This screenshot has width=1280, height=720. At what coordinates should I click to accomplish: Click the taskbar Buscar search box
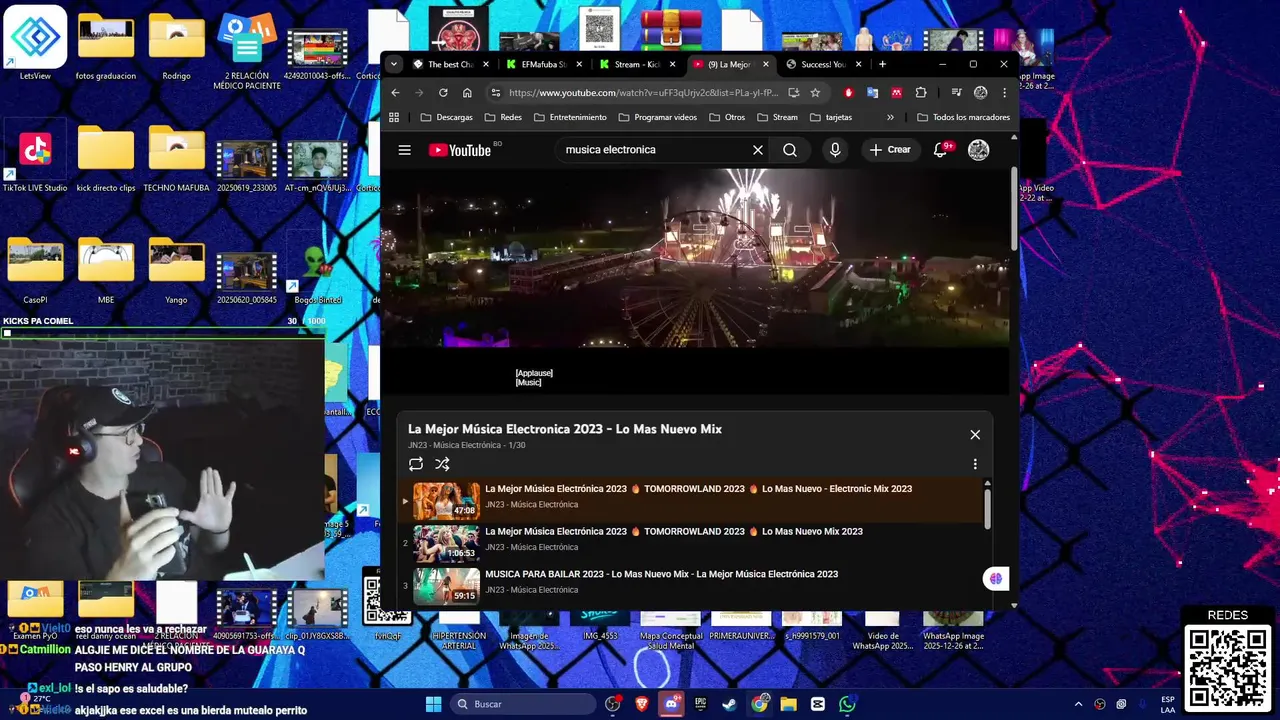(x=523, y=704)
